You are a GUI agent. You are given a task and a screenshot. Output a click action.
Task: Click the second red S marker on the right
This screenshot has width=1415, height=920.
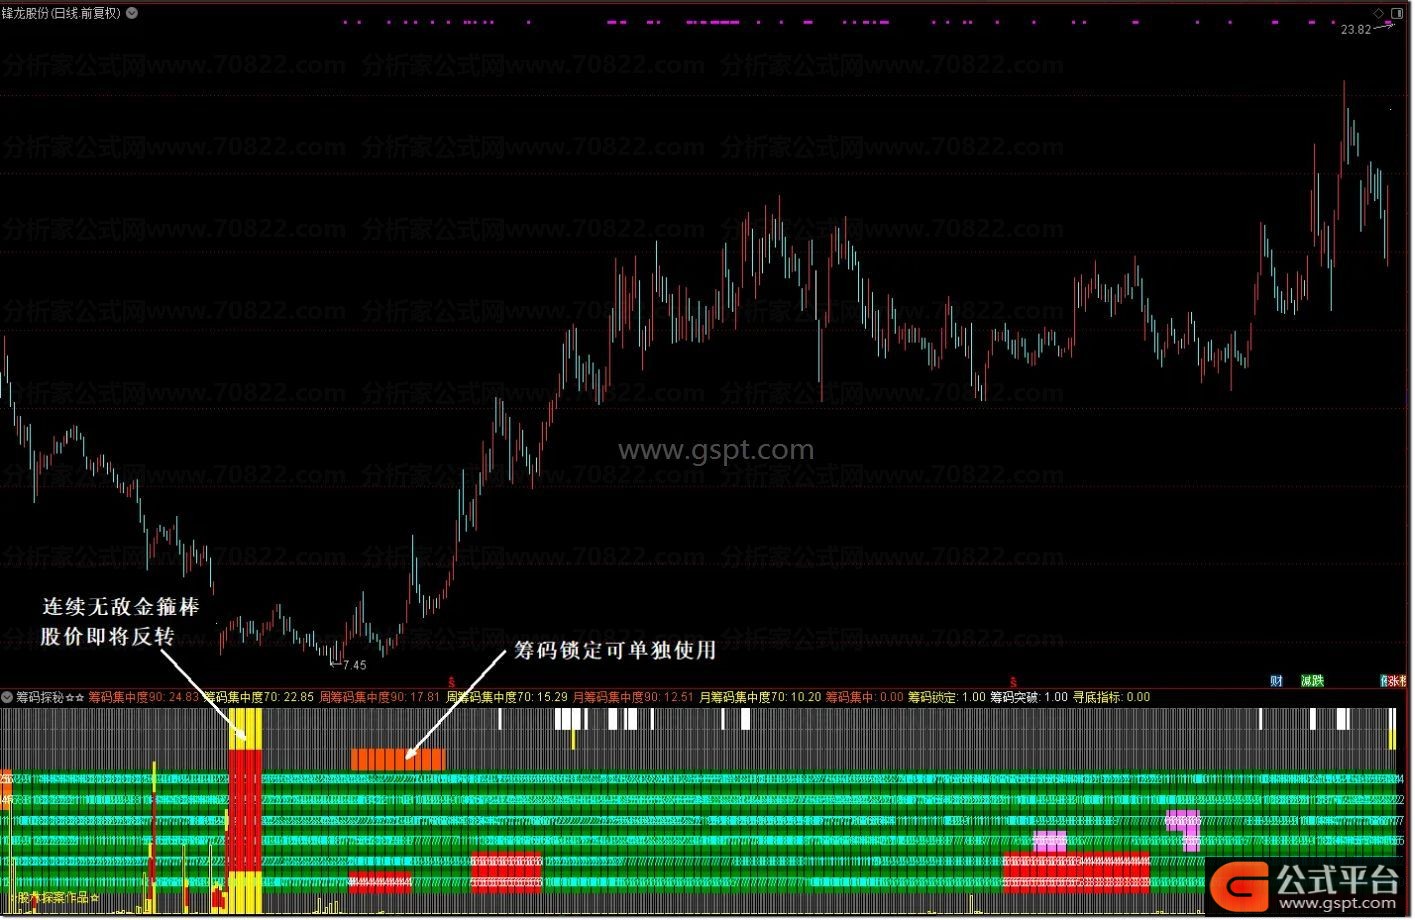point(1013,680)
